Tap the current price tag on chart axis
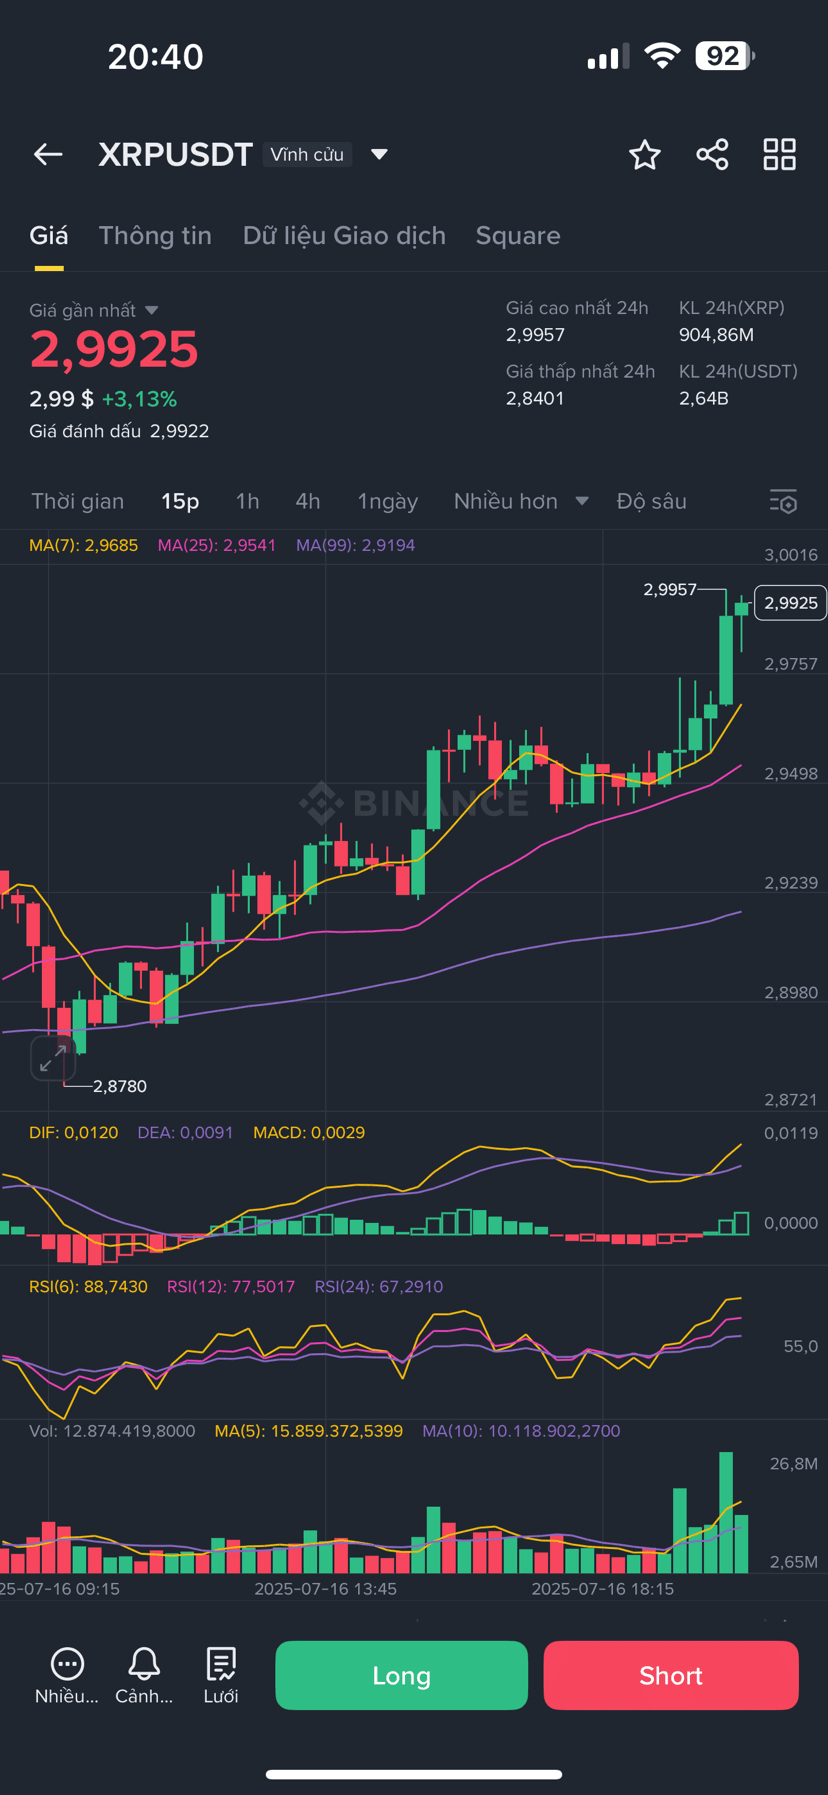Screen dimensions: 828x1795 tap(790, 603)
